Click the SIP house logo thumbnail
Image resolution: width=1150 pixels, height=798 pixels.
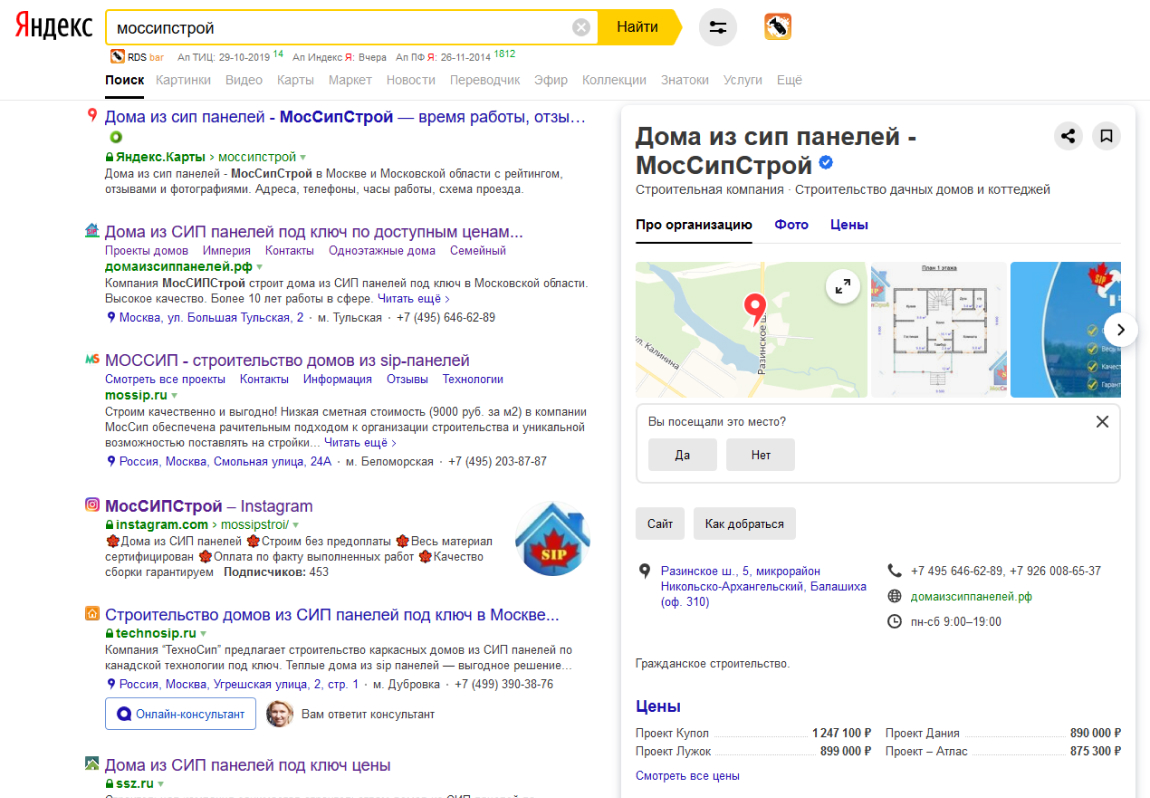pos(553,539)
